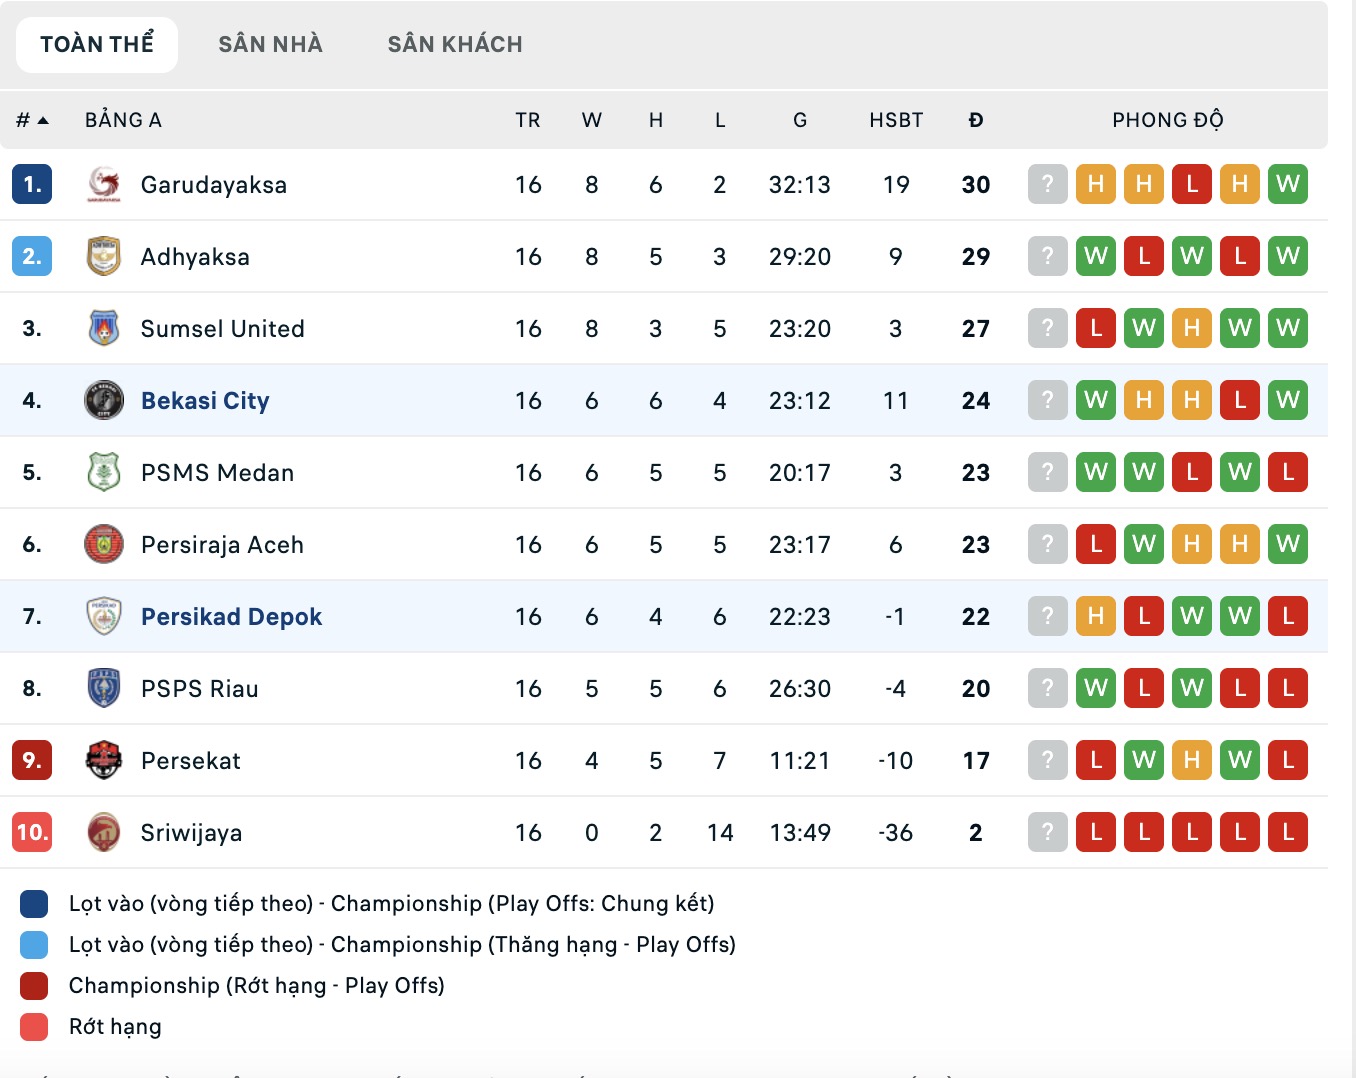Click the Sumsel United team logo
This screenshot has height=1078, width=1356.
click(104, 329)
